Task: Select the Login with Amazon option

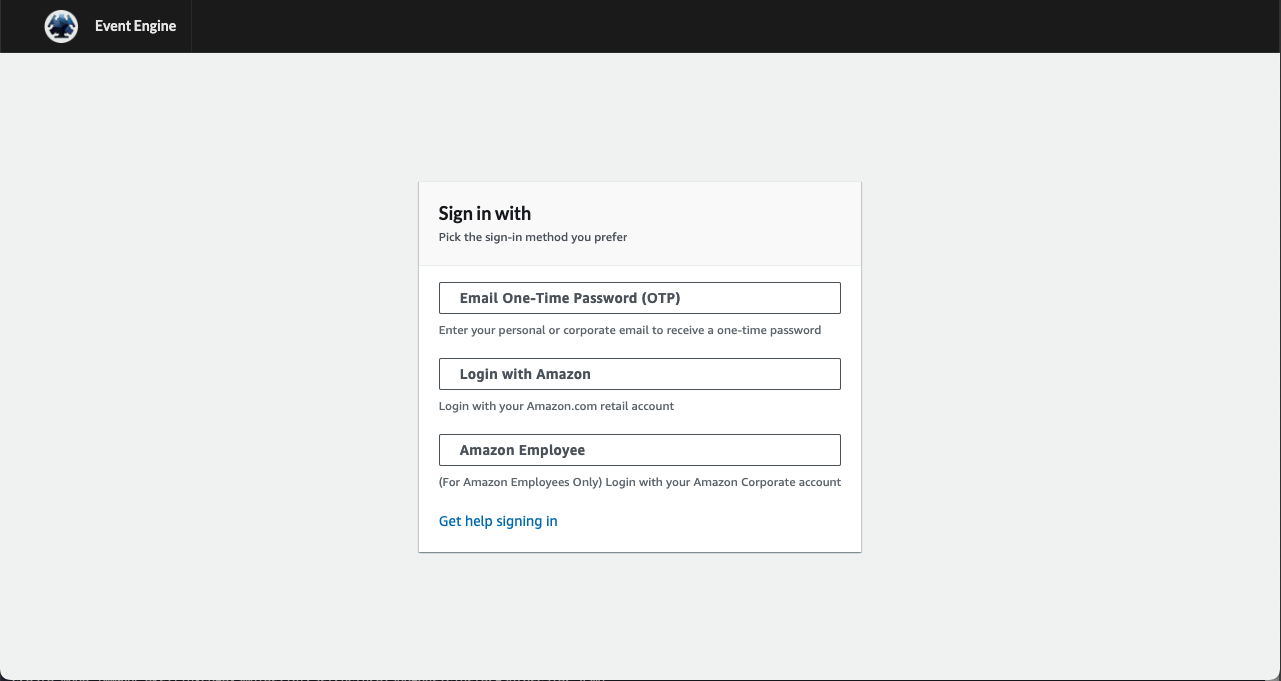Action: point(639,374)
